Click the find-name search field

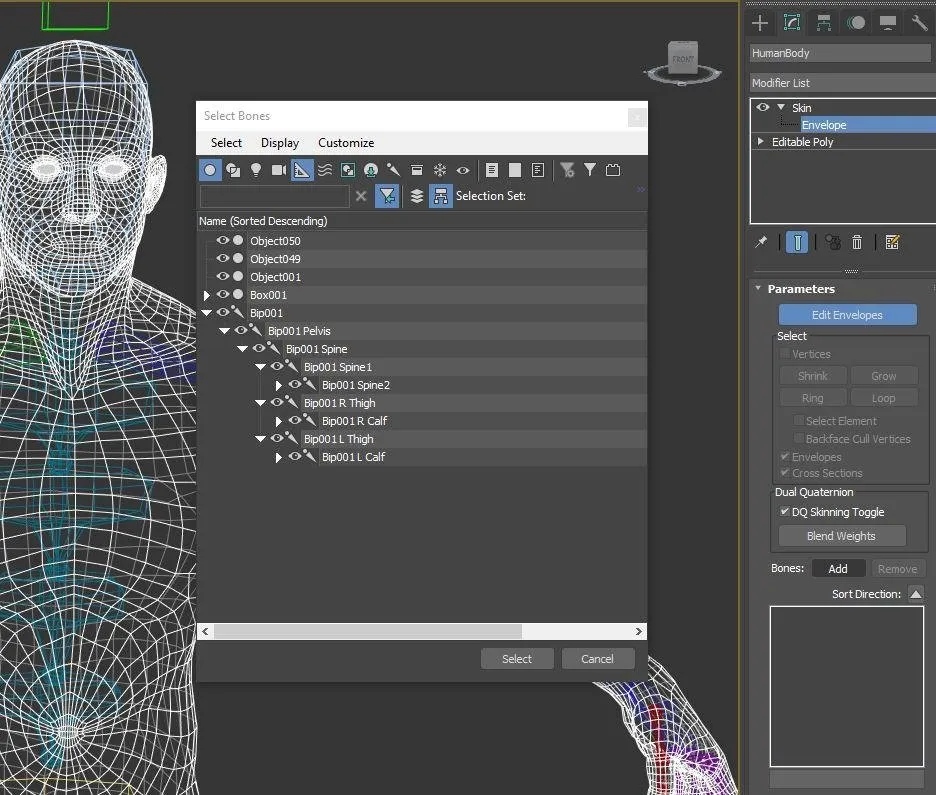click(x=275, y=196)
